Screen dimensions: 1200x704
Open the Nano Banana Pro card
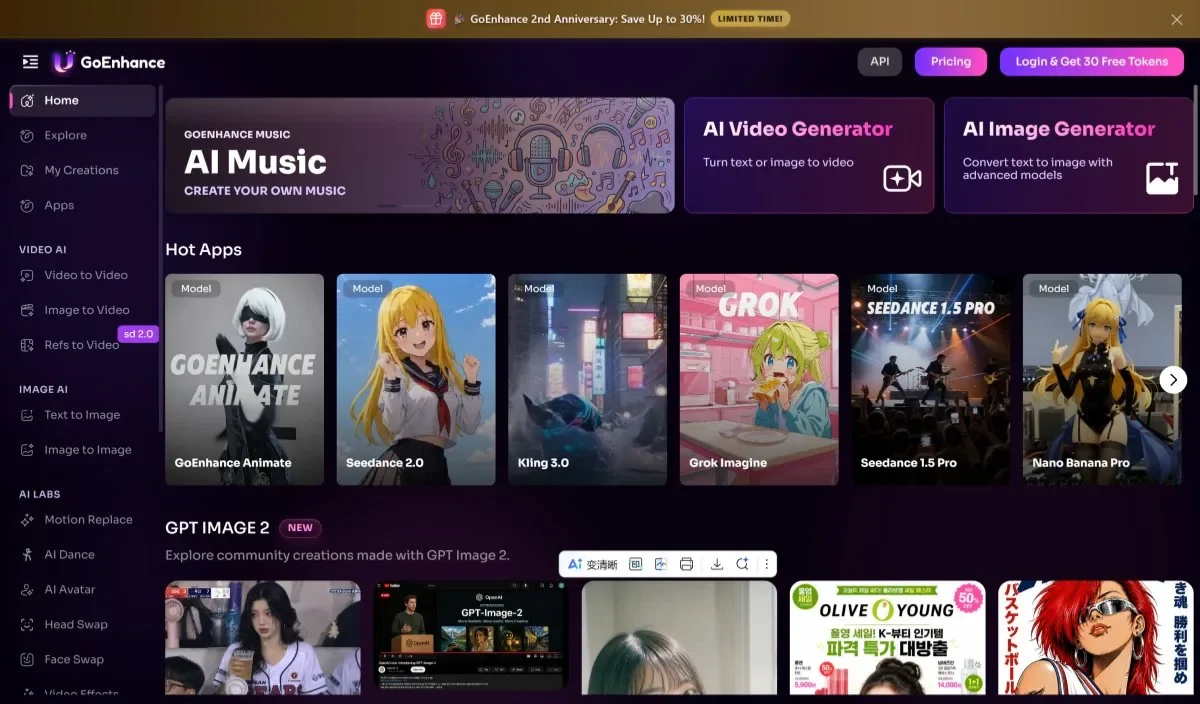pos(1102,380)
